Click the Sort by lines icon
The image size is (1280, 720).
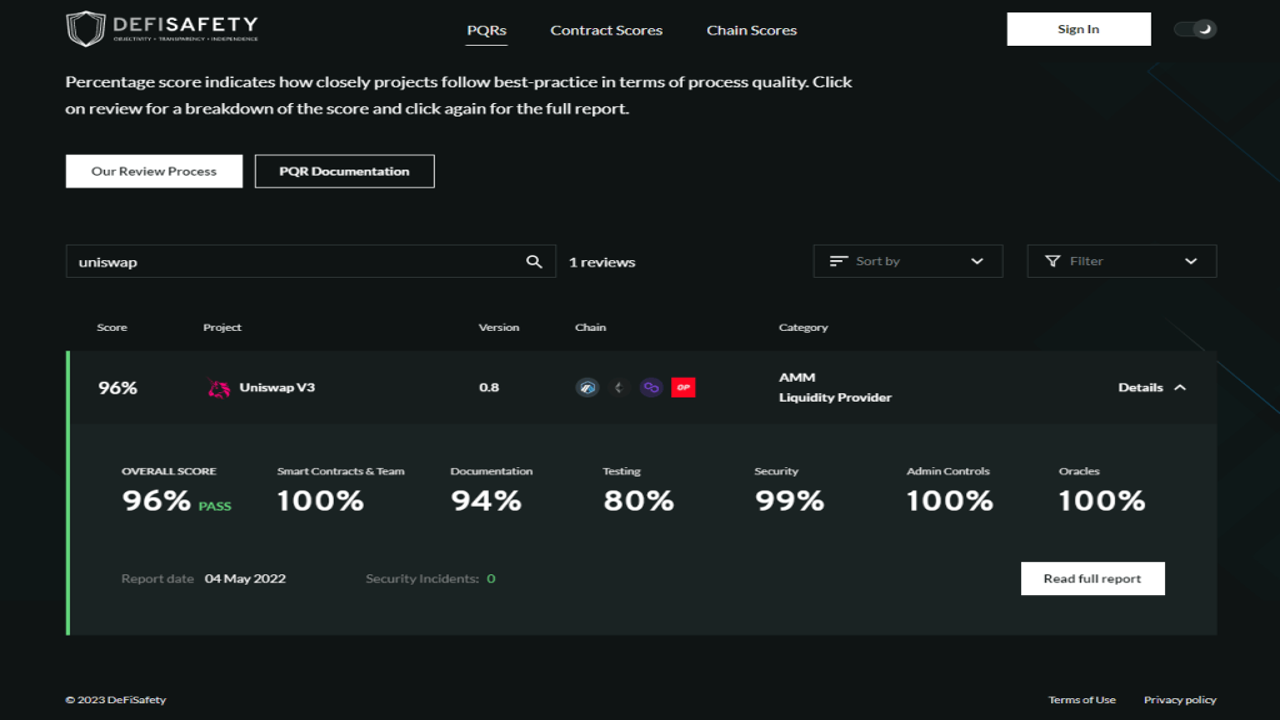(x=839, y=261)
